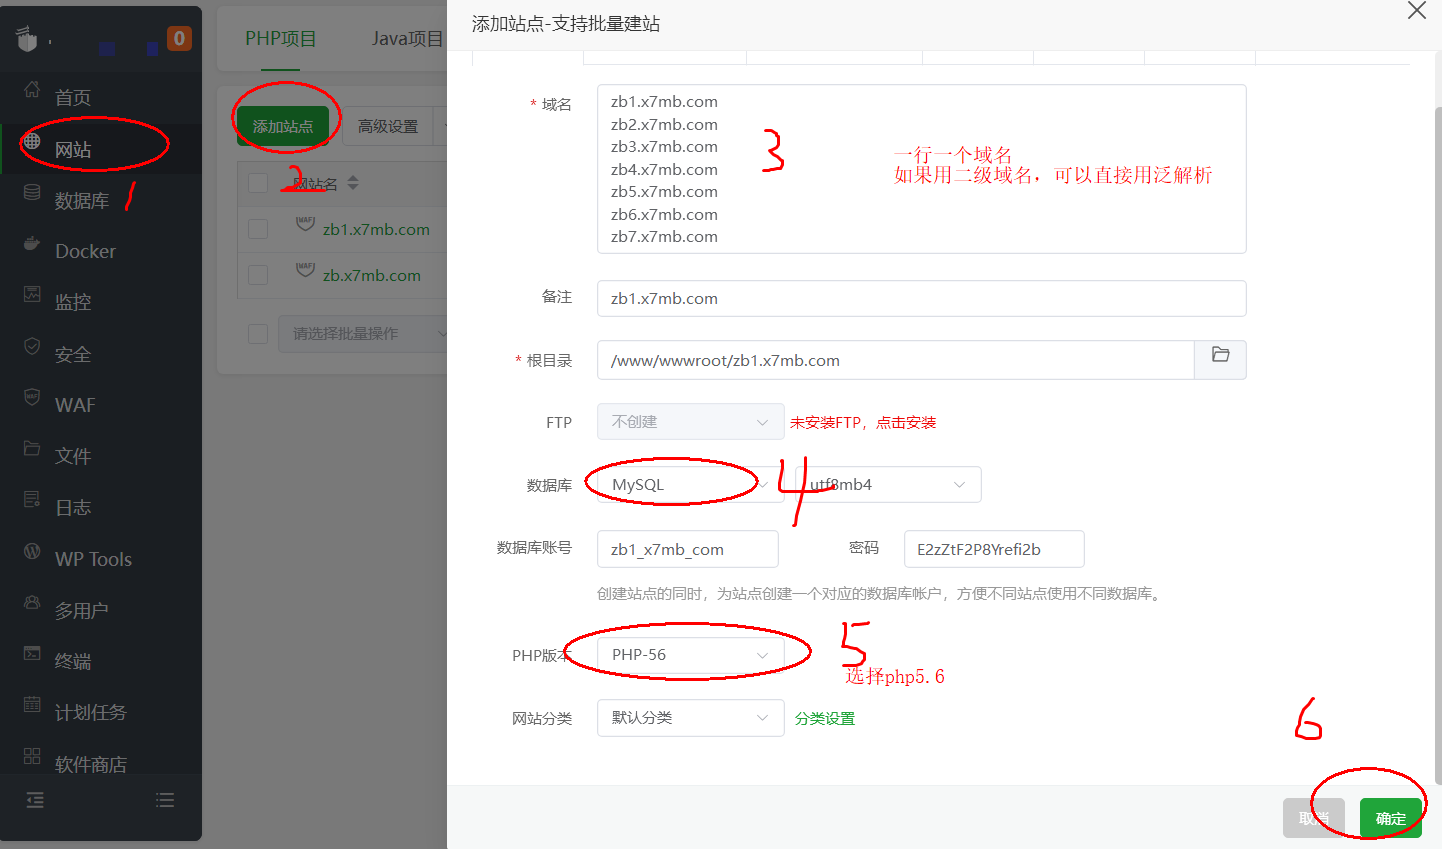1442x849 pixels.
Task: Click the 分类设置 link
Action: 825,719
